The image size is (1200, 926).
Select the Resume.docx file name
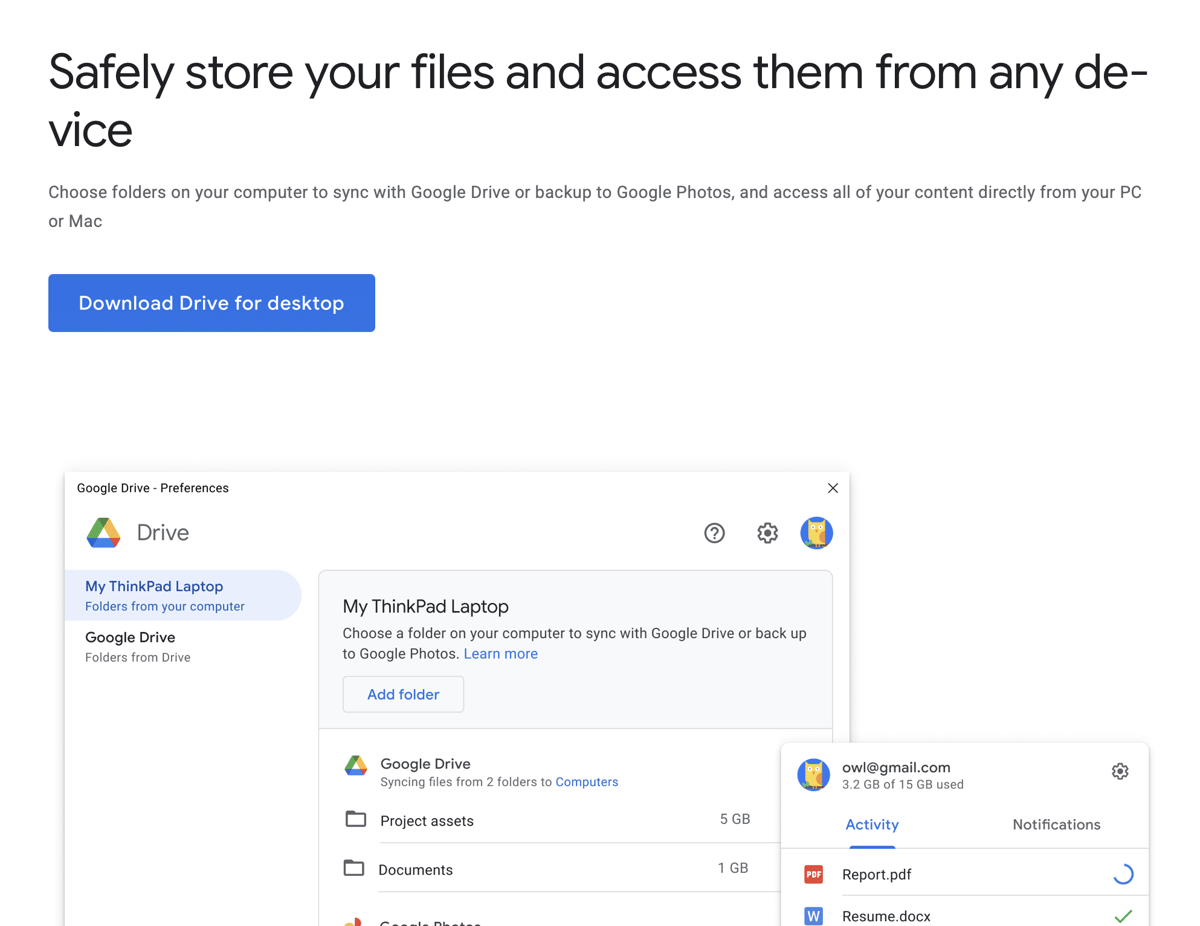pyautogui.click(x=887, y=916)
